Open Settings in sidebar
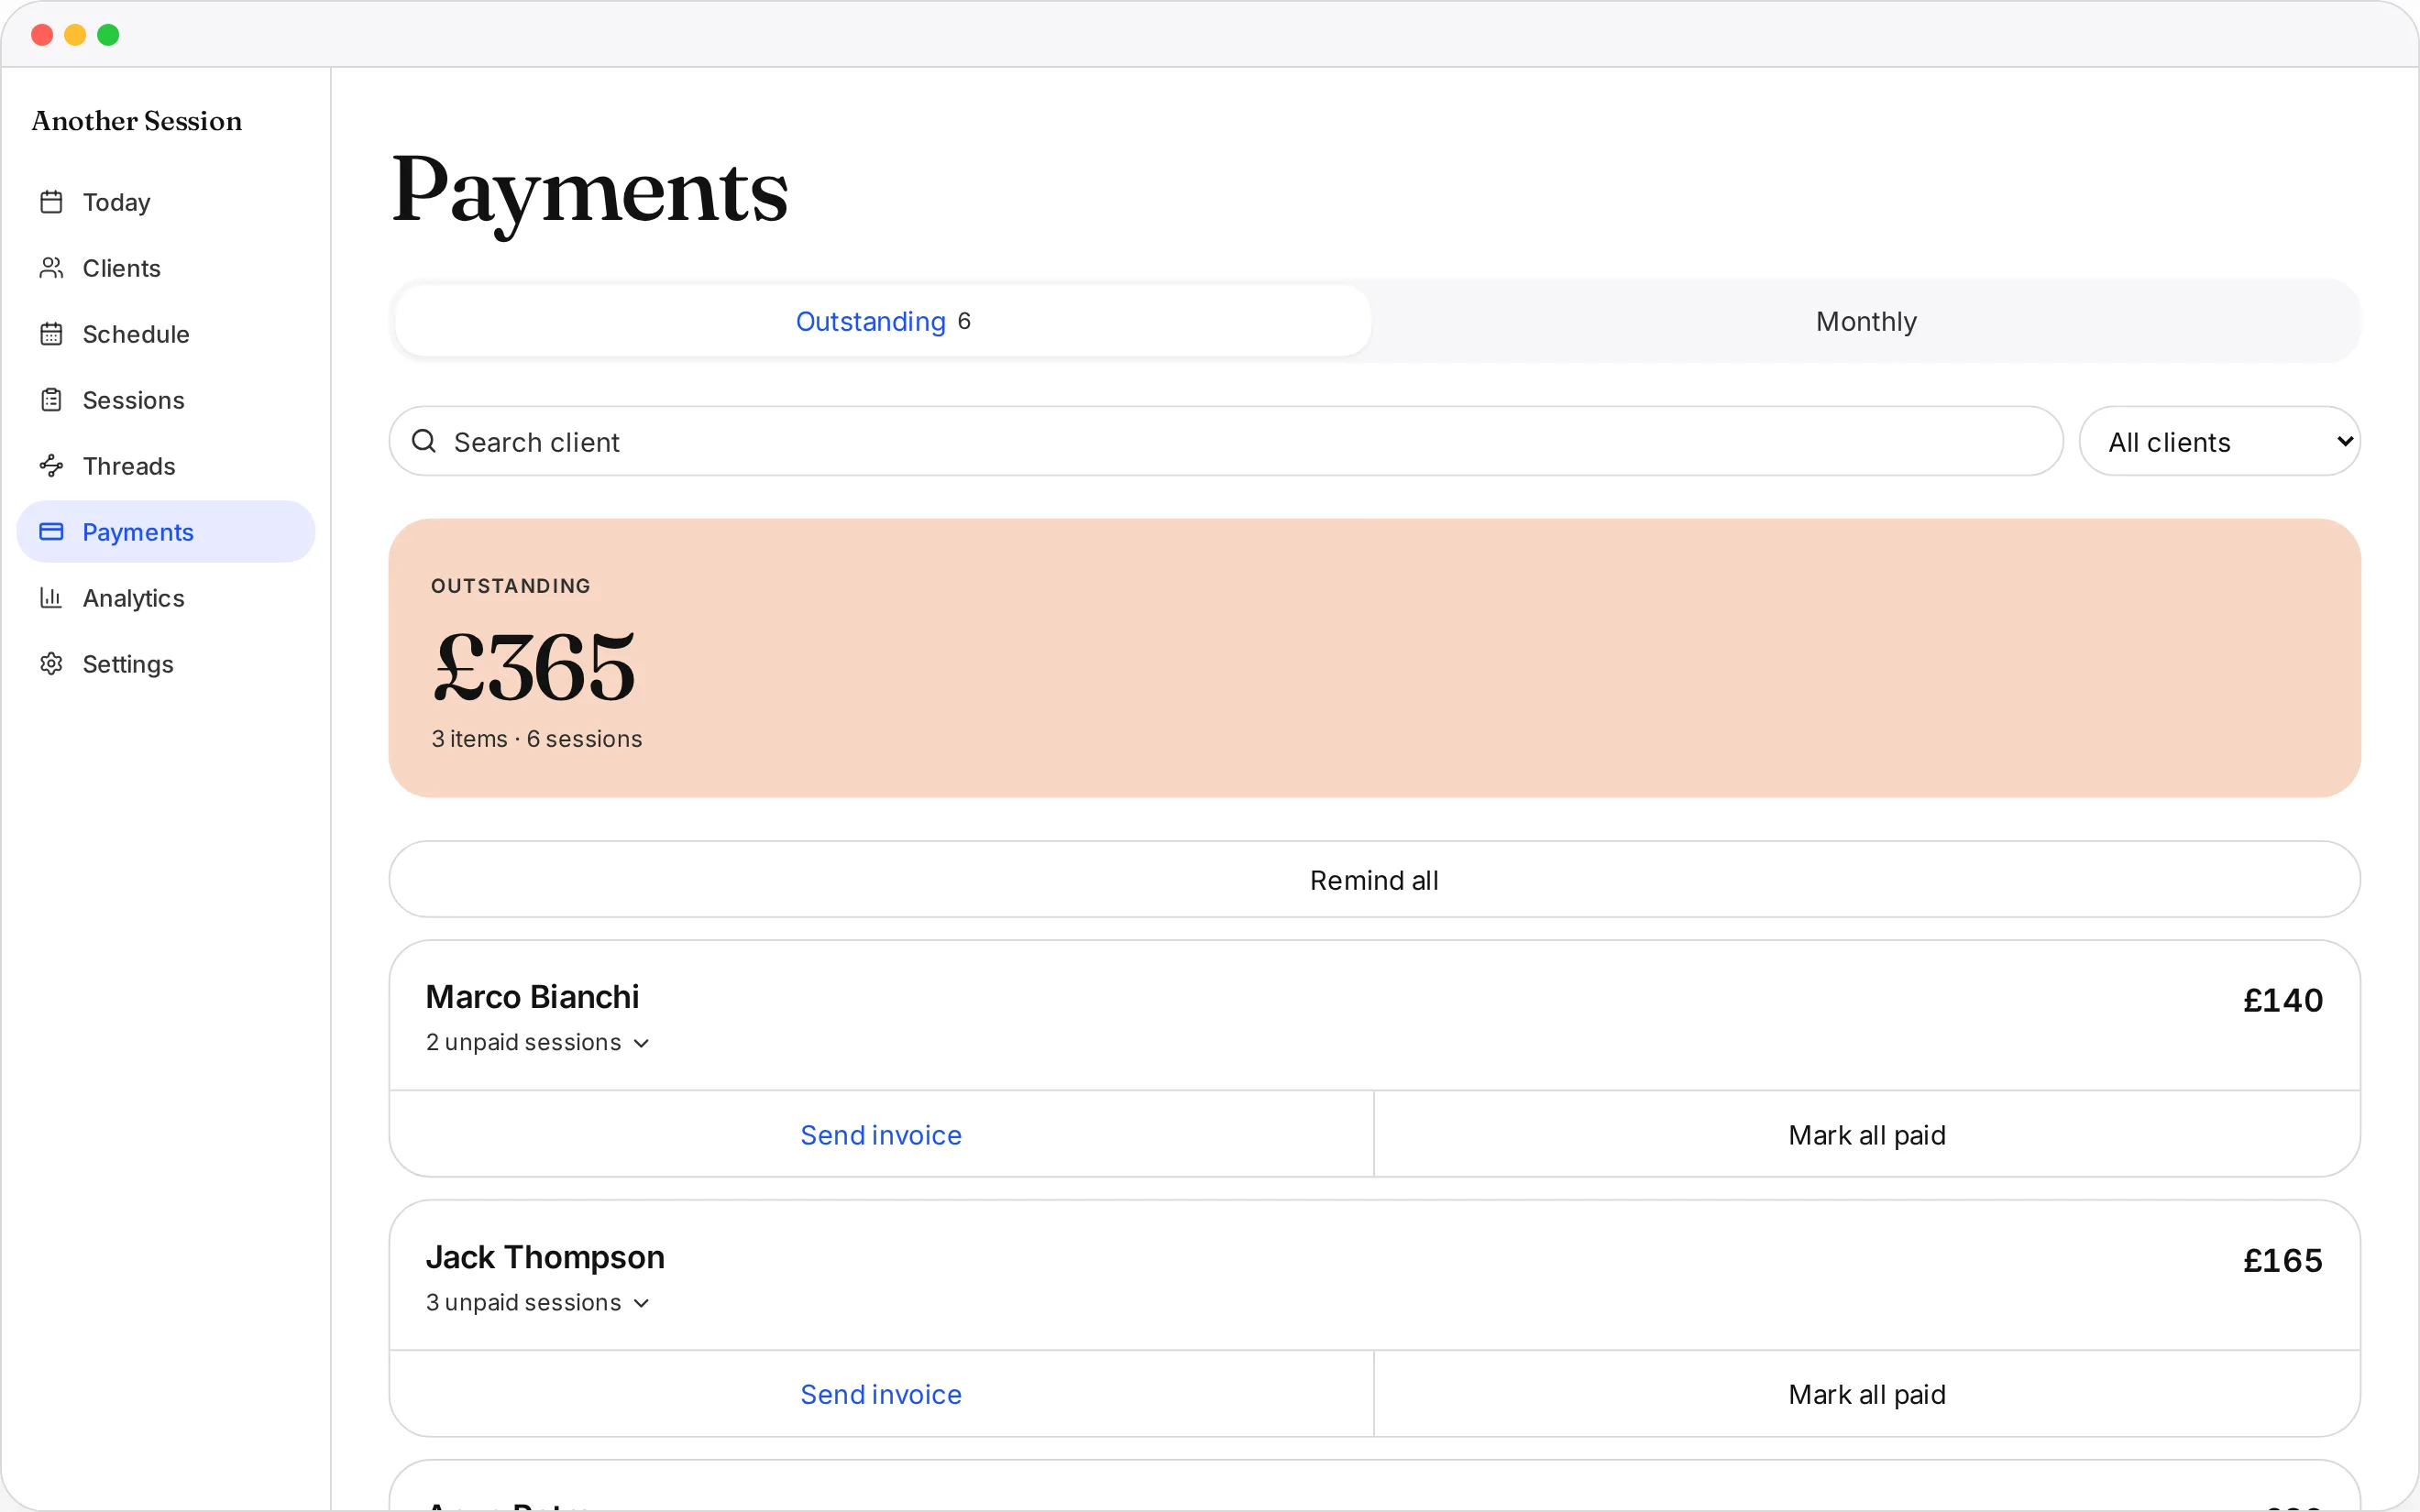The width and height of the screenshot is (2420, 1512). (166, 664)
